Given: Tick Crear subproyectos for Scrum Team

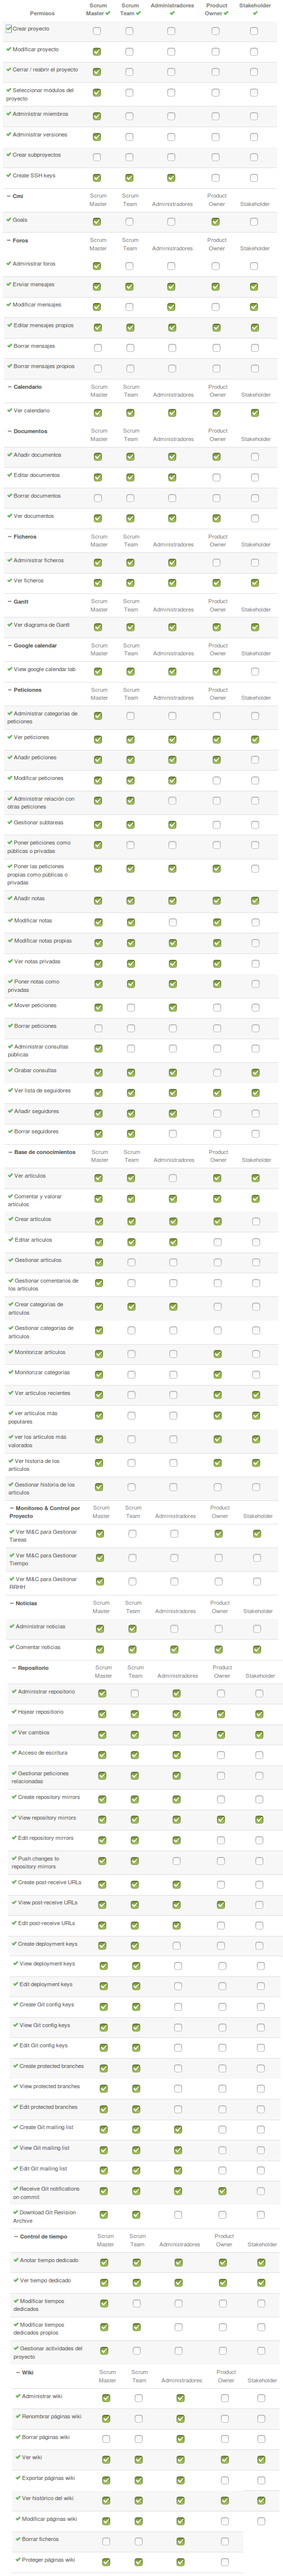Looking at the screenshot, I should 129,157.
